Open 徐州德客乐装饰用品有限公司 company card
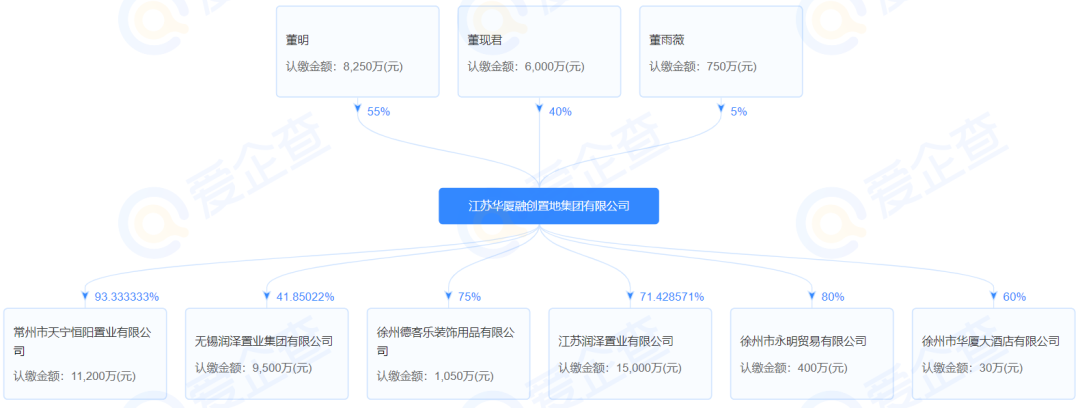This screenshot has width=1080, height=408. (x=448, y=354)
